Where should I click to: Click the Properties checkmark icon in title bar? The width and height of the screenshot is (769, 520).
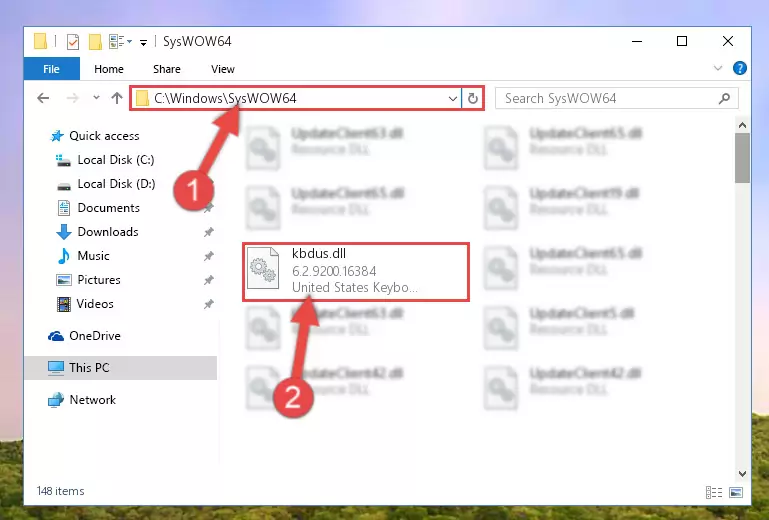point(73,42)
